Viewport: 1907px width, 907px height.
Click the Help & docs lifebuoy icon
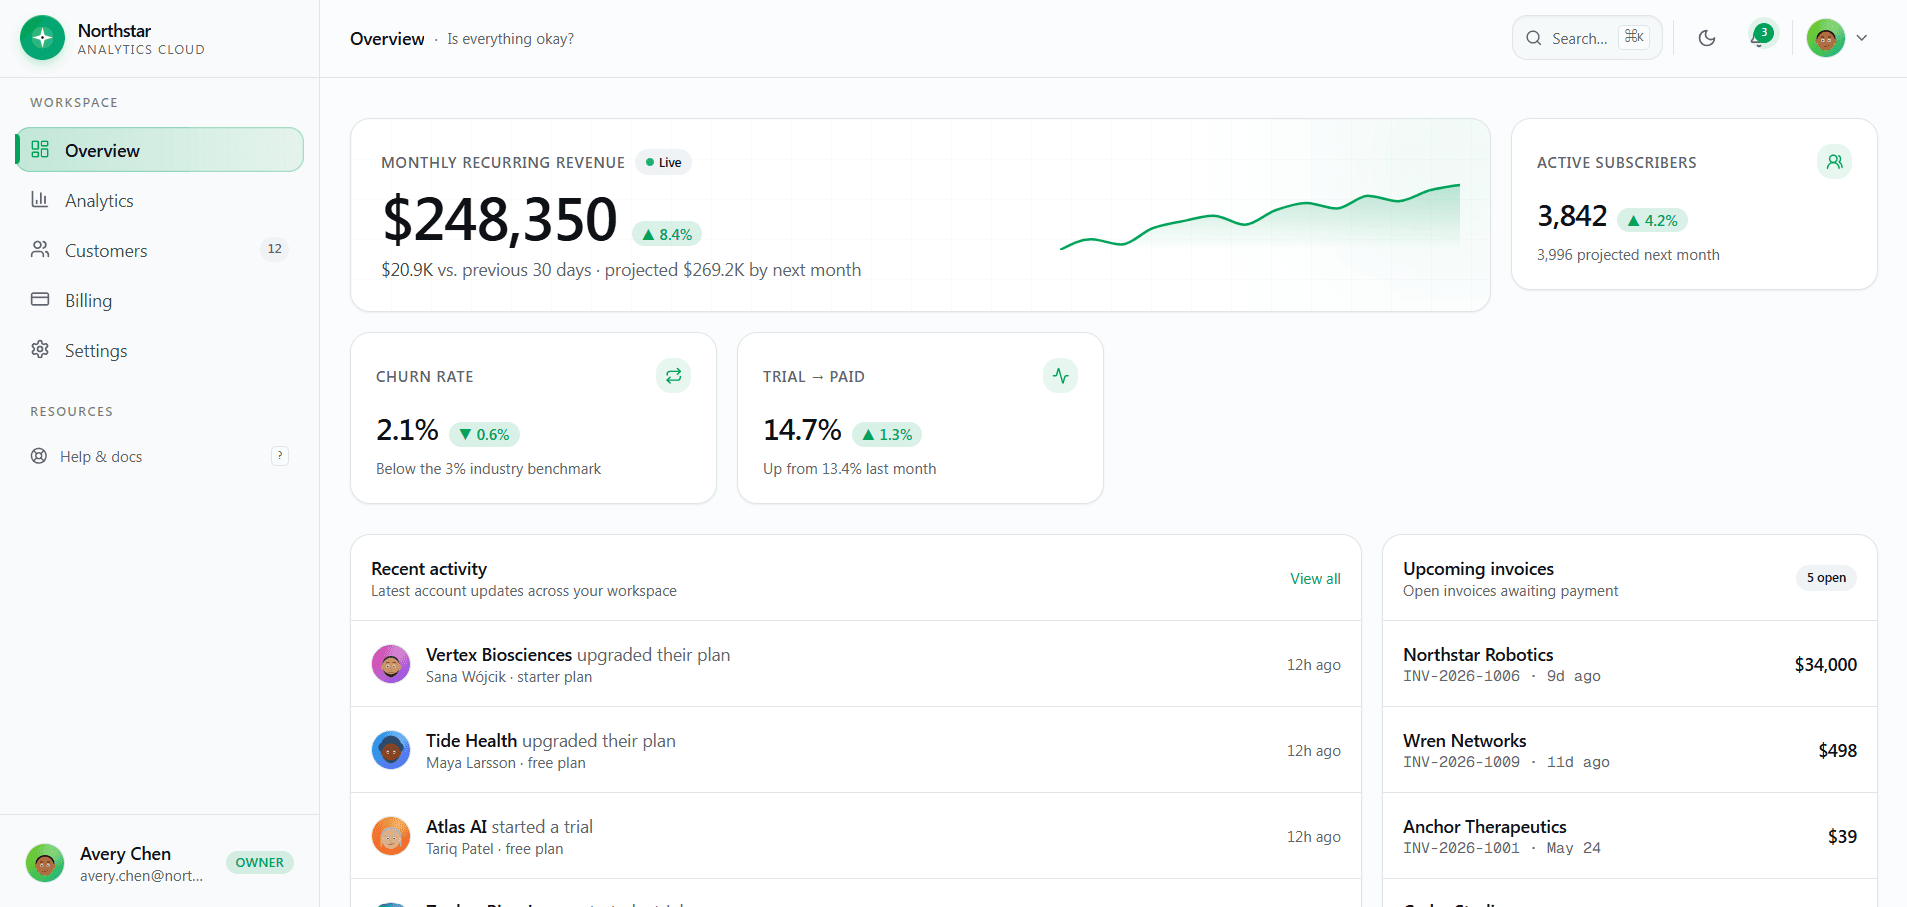click(x=39, y=456)
